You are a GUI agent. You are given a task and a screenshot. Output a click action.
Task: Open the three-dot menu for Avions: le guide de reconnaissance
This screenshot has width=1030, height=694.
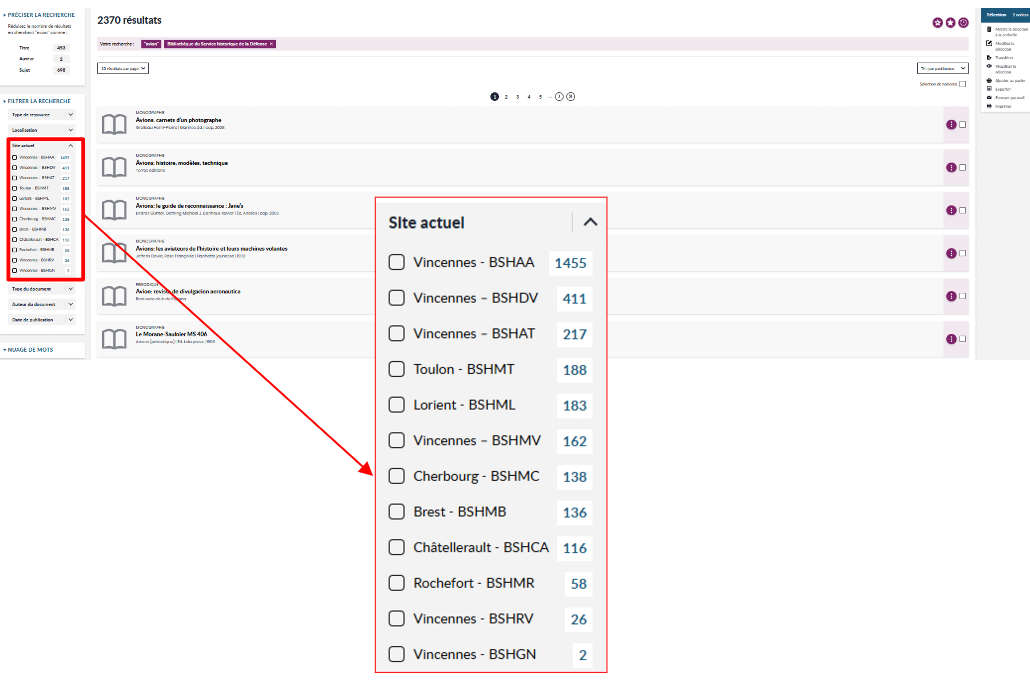pyautogui.click(x=951, y=210)
